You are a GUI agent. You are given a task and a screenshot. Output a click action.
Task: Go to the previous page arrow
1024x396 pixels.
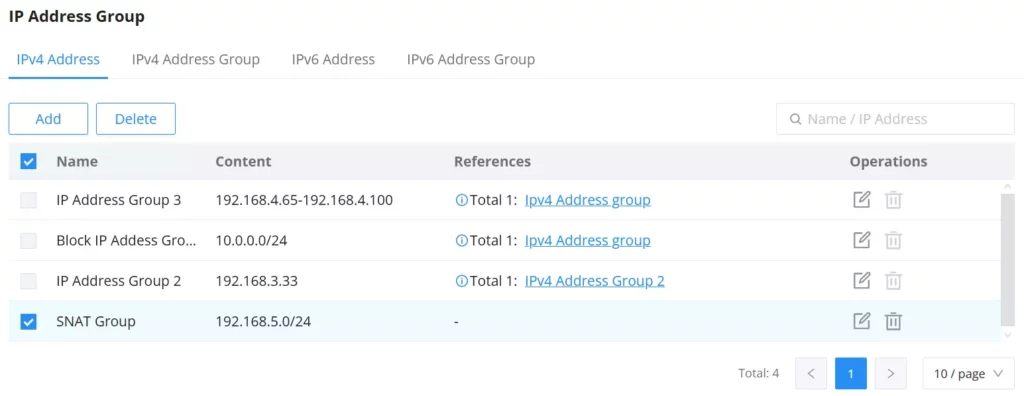(811, 374)
